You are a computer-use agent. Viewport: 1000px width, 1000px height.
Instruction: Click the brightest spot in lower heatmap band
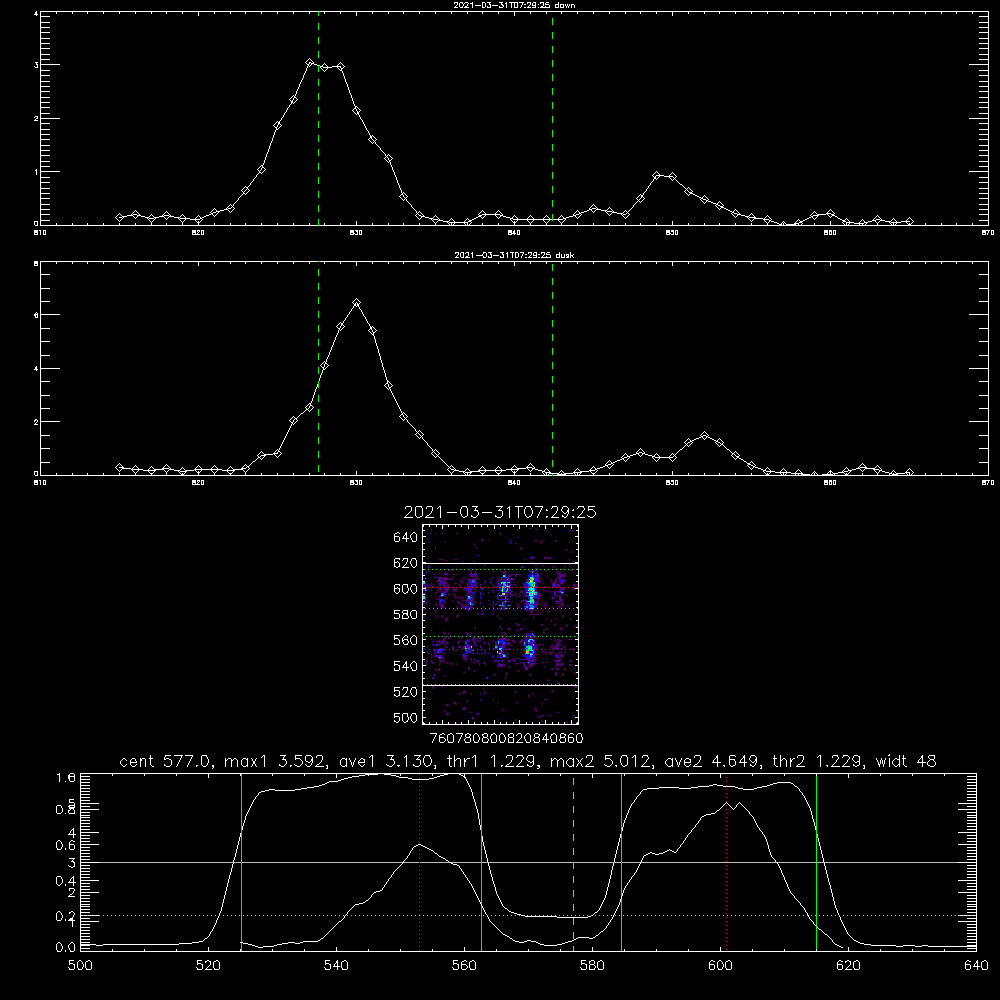coord(529,649)
